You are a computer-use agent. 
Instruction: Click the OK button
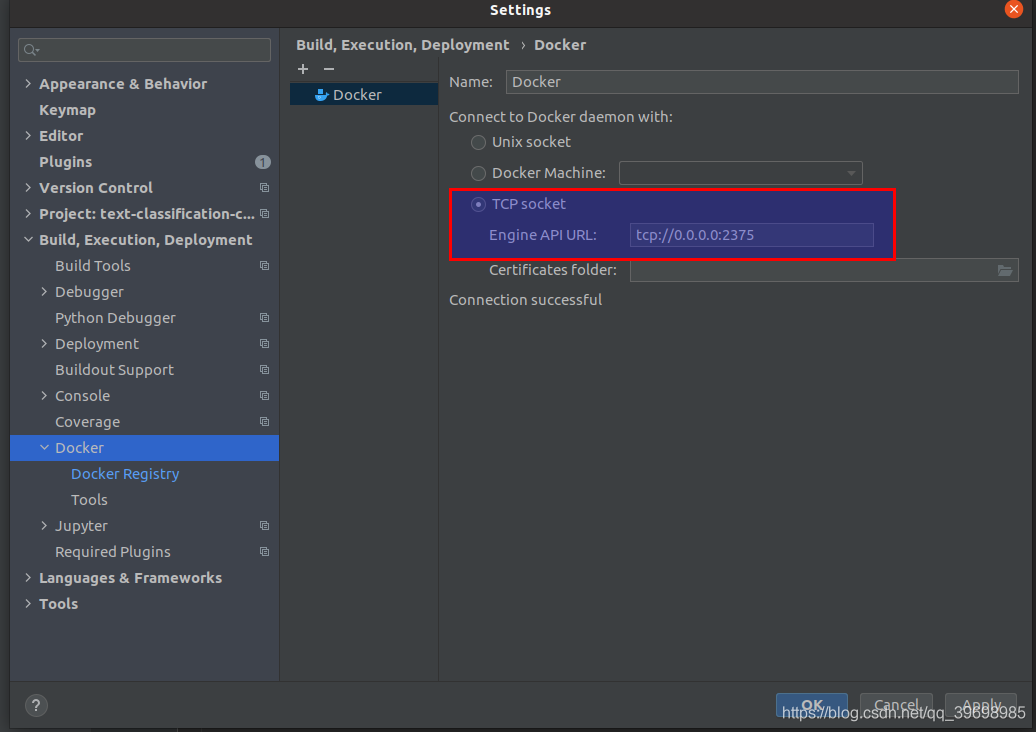pos(811,705)
